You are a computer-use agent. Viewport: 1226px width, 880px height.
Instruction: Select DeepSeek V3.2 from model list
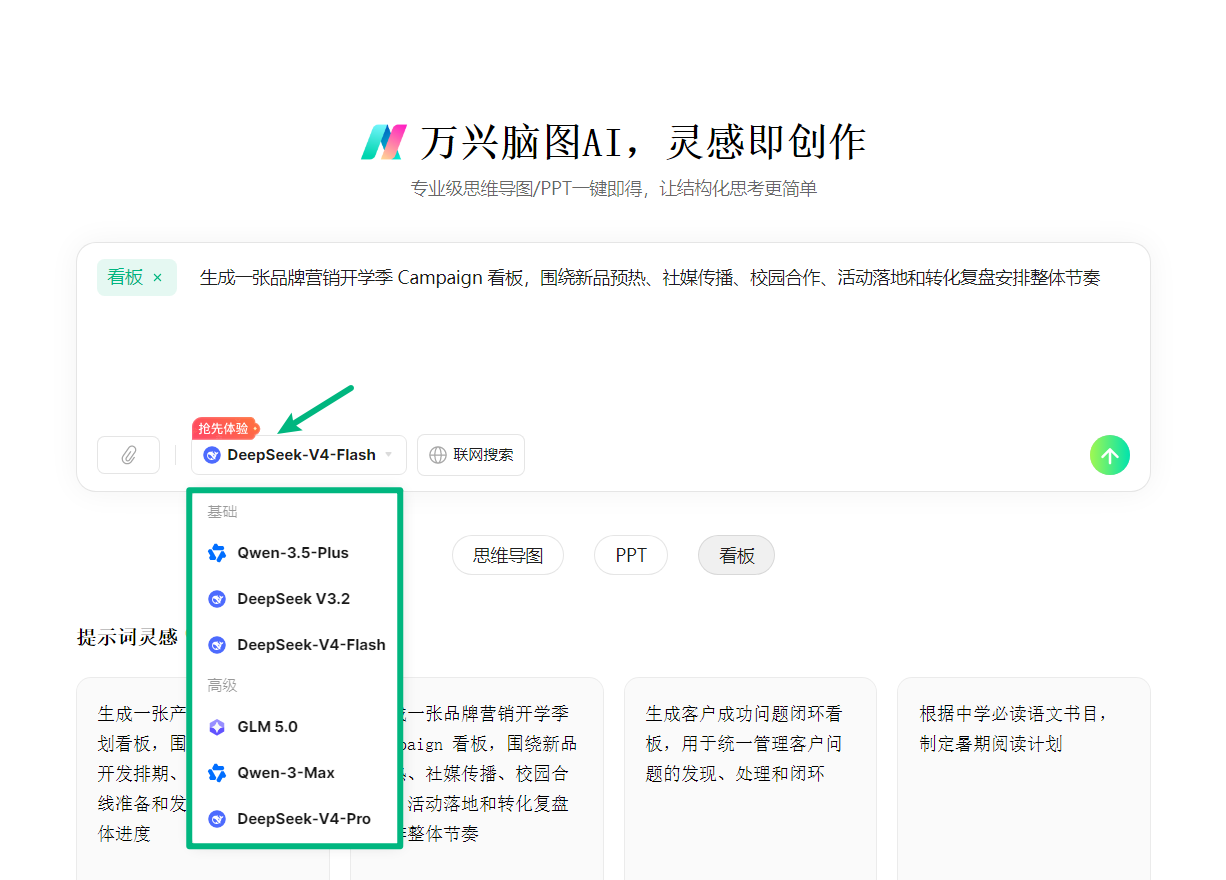pyautogui.click(x=294, y=599)
